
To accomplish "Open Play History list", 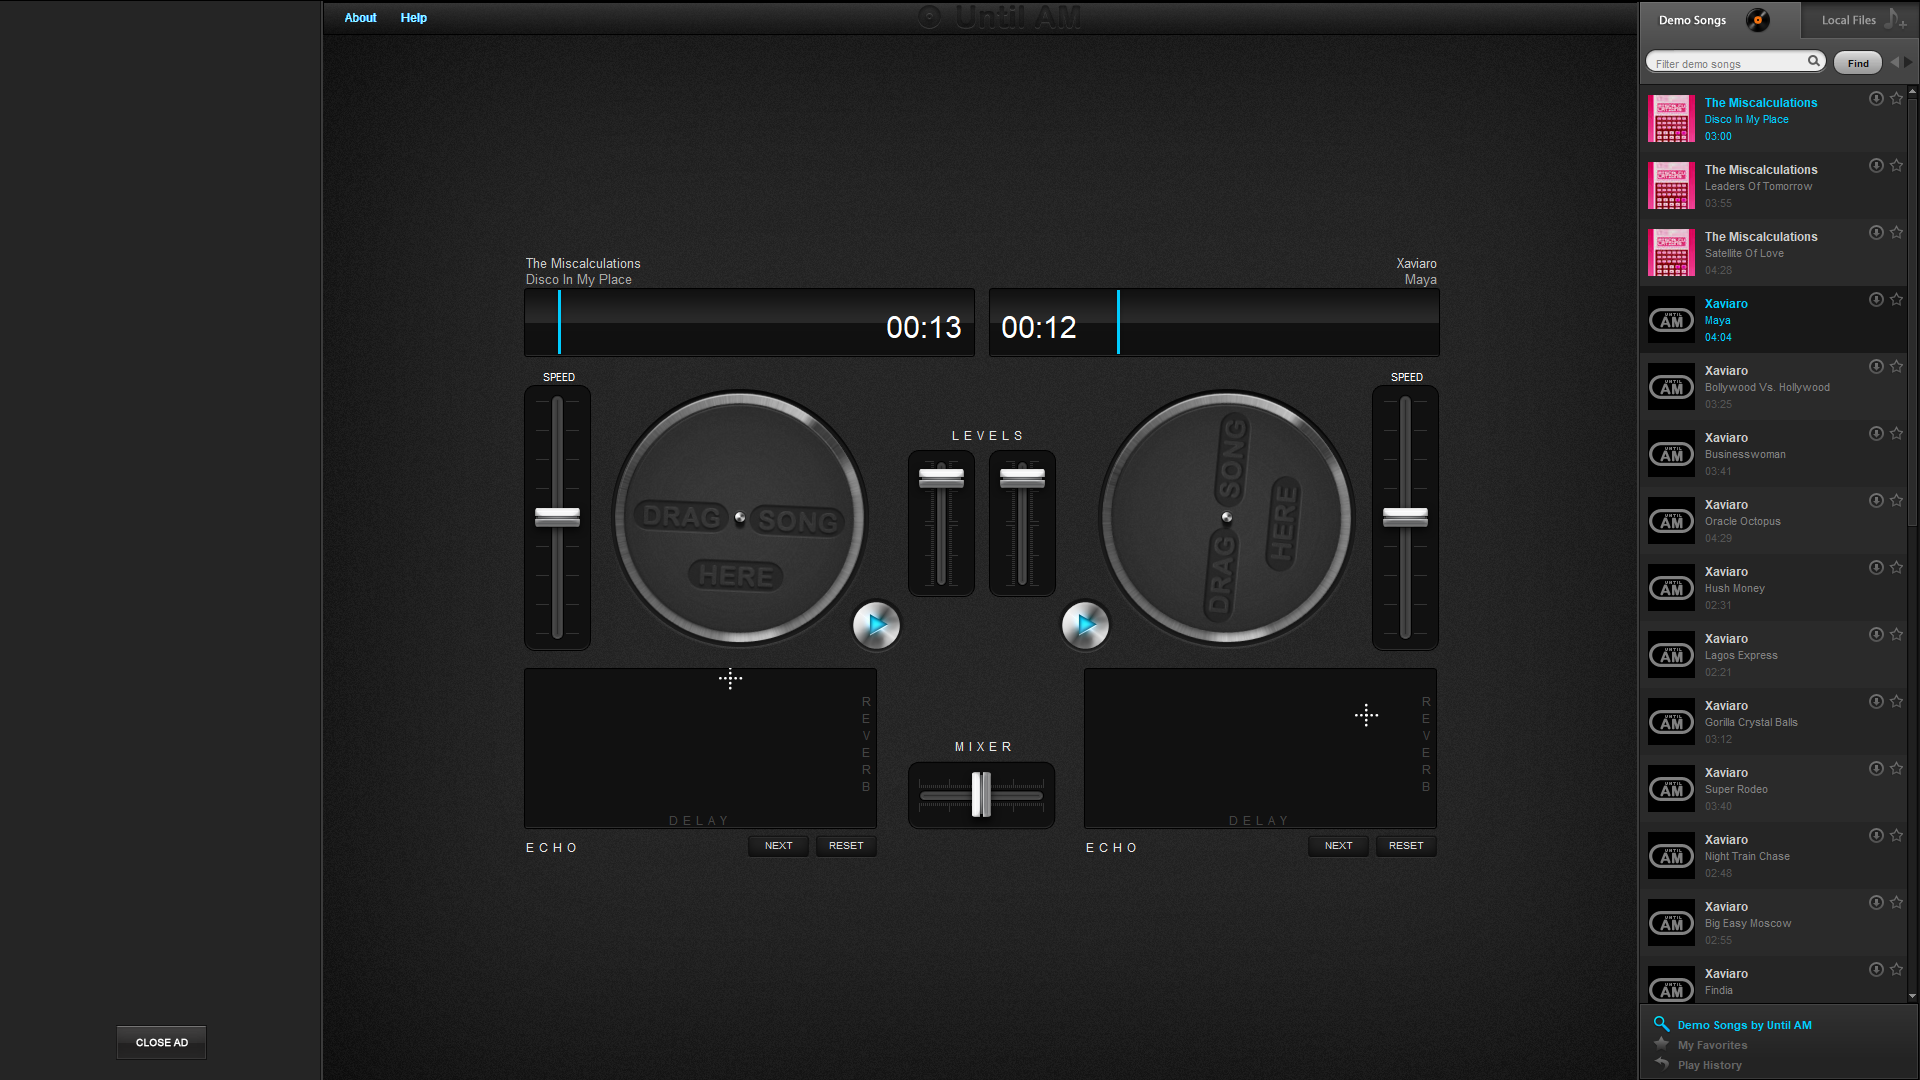I will click(x=1709, y=1065).
